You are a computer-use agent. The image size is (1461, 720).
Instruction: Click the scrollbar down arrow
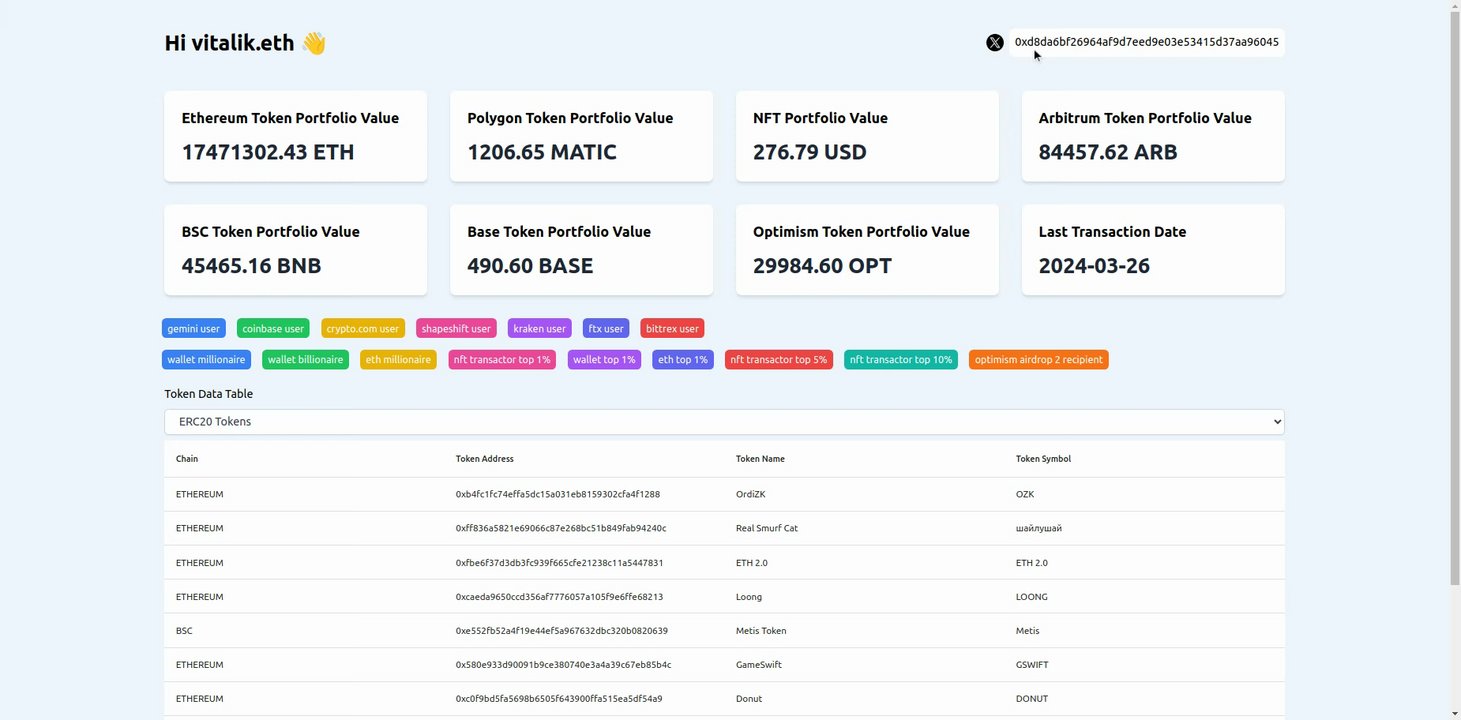(1455, 713)
